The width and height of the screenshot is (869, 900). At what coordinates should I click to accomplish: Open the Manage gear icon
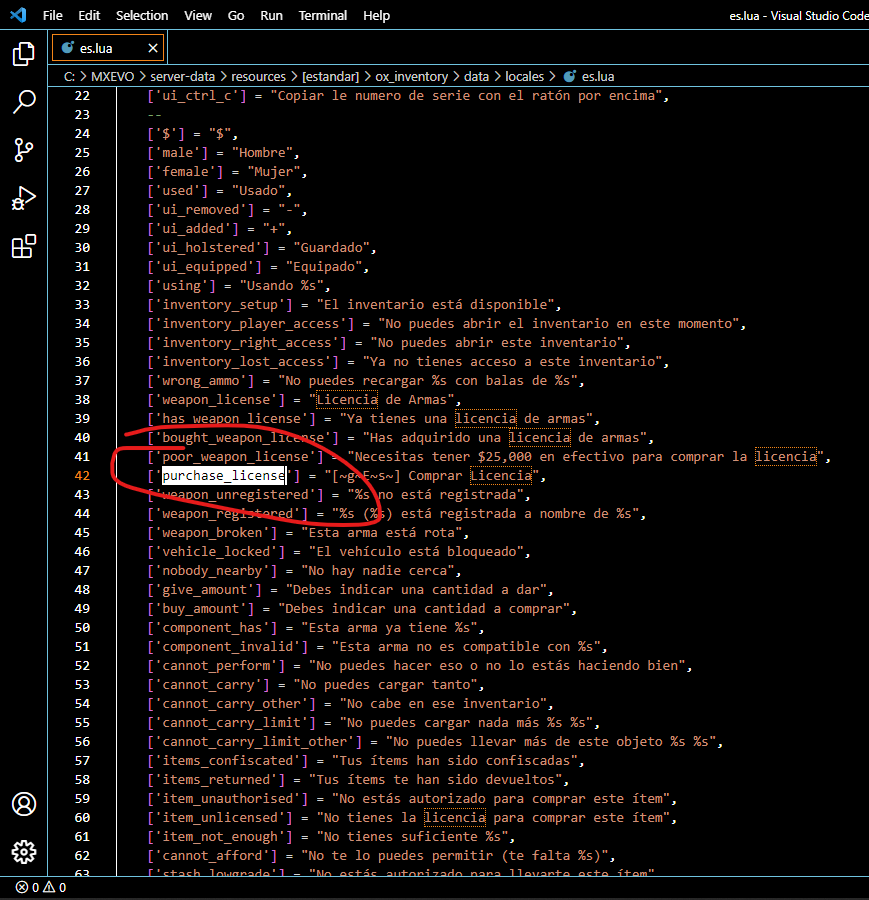tap(24, 852)
